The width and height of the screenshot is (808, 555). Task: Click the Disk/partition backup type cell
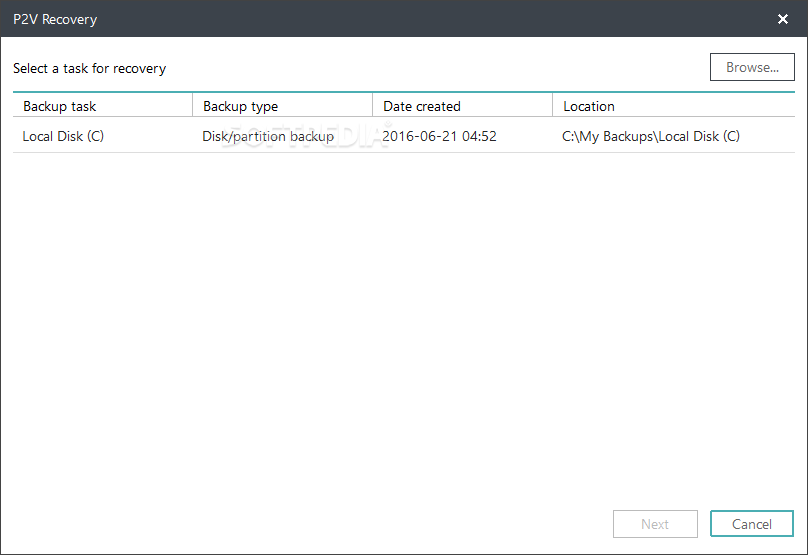[268, 136]
